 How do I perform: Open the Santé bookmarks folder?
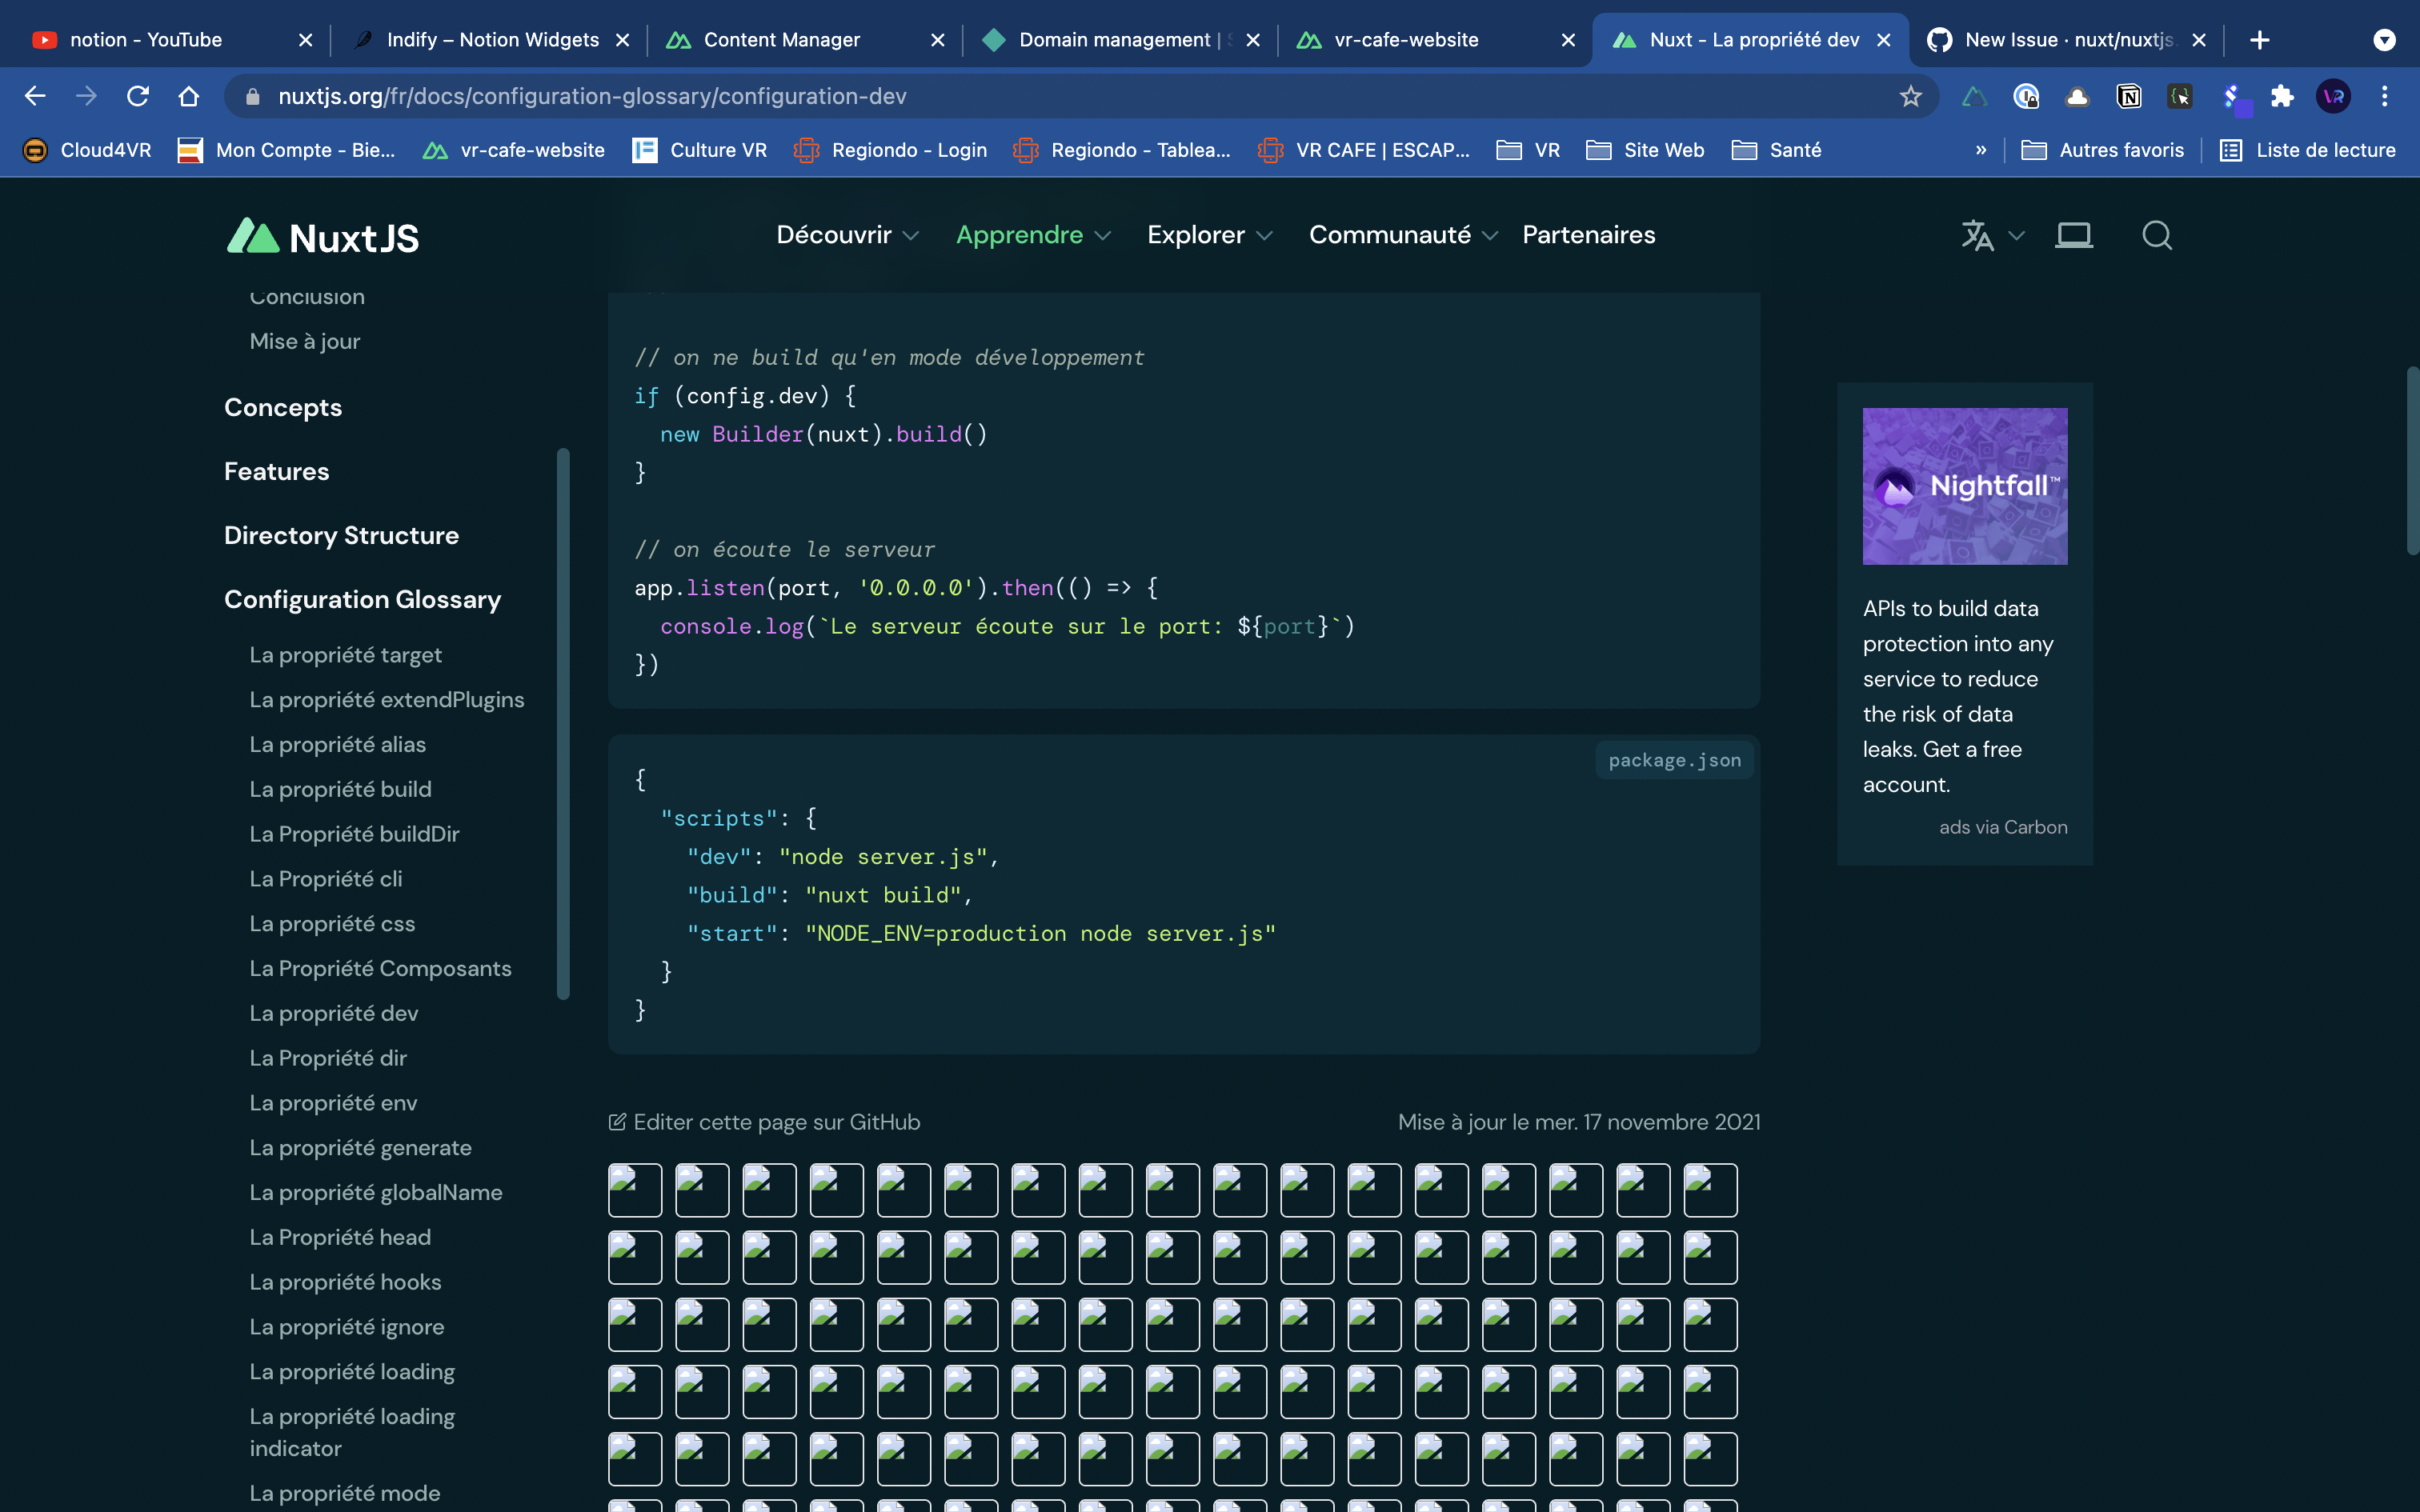[x=1777, y=150]
